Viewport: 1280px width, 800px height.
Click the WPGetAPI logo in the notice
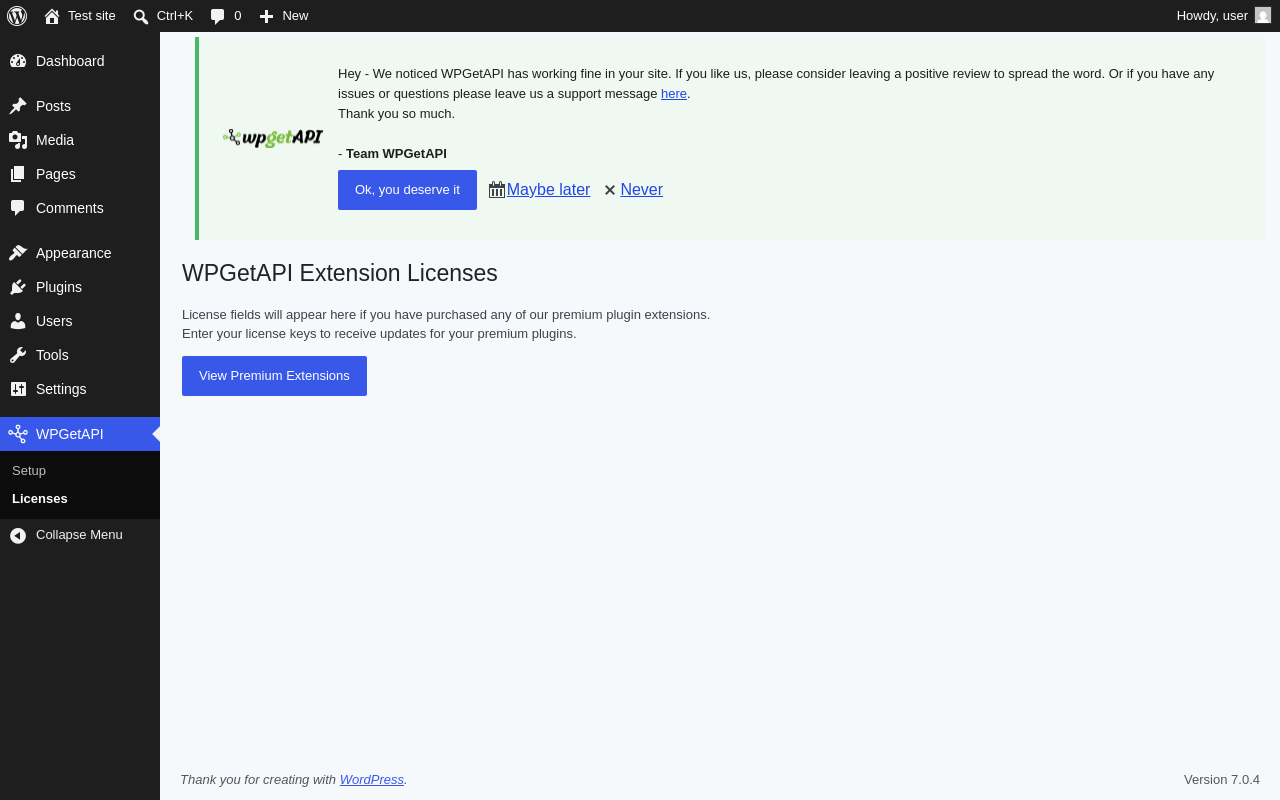273,137
